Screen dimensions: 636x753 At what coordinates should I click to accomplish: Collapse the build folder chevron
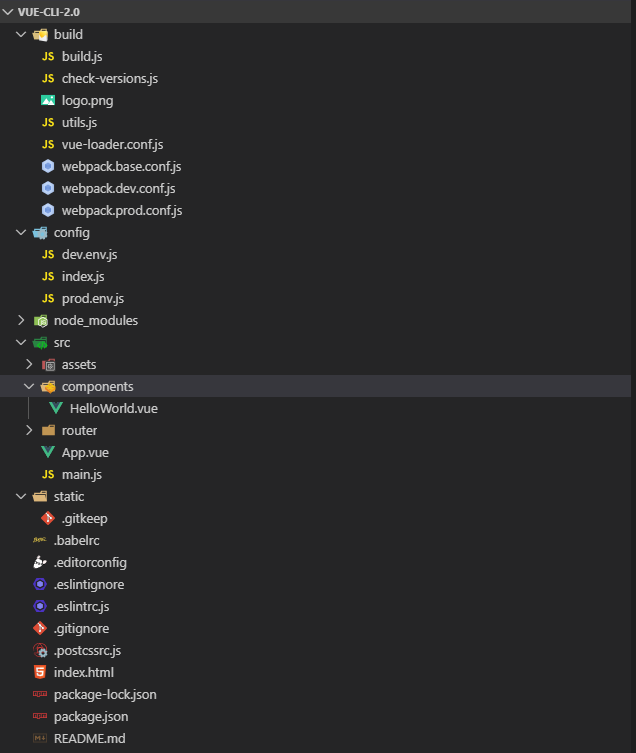point(21,35)
